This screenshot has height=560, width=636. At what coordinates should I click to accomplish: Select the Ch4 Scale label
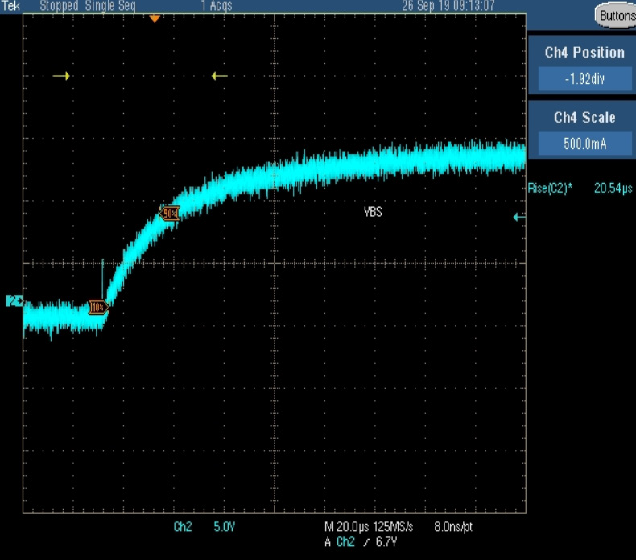(x=581, y=117)
